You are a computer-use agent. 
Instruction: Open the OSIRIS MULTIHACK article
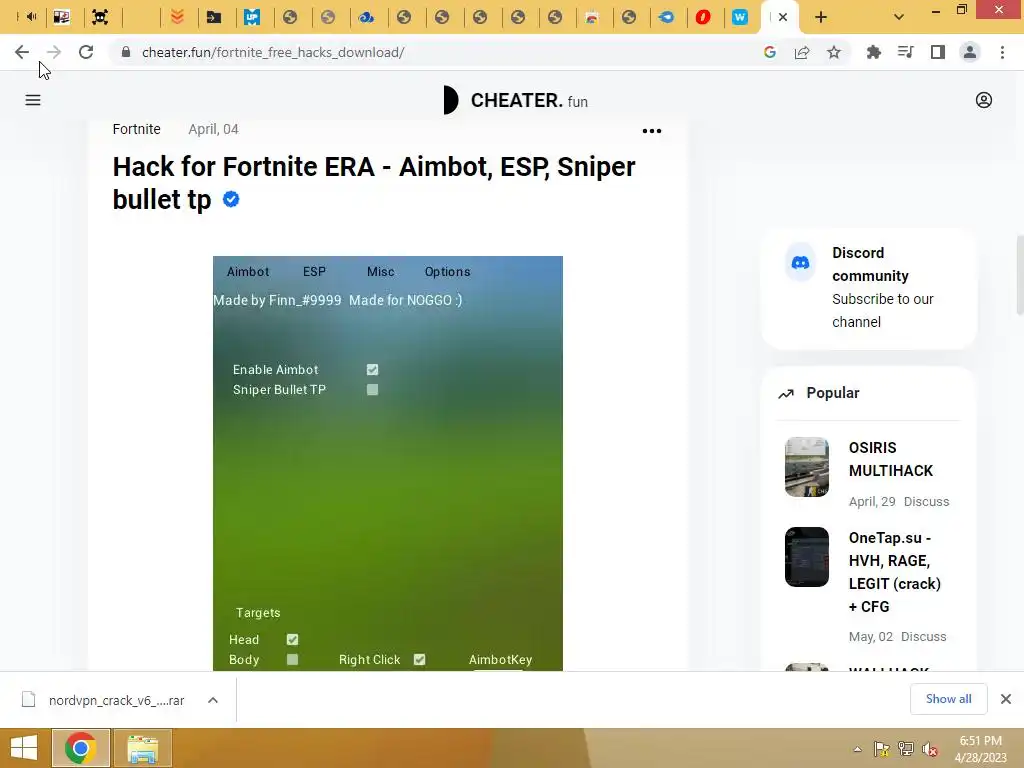(891, 459)
